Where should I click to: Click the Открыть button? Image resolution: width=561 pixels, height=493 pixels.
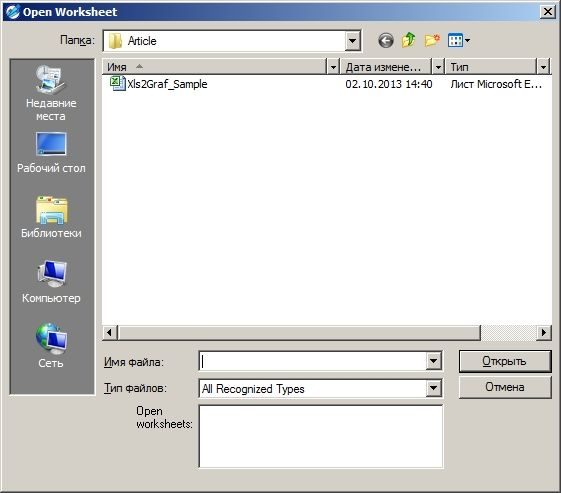504,361
